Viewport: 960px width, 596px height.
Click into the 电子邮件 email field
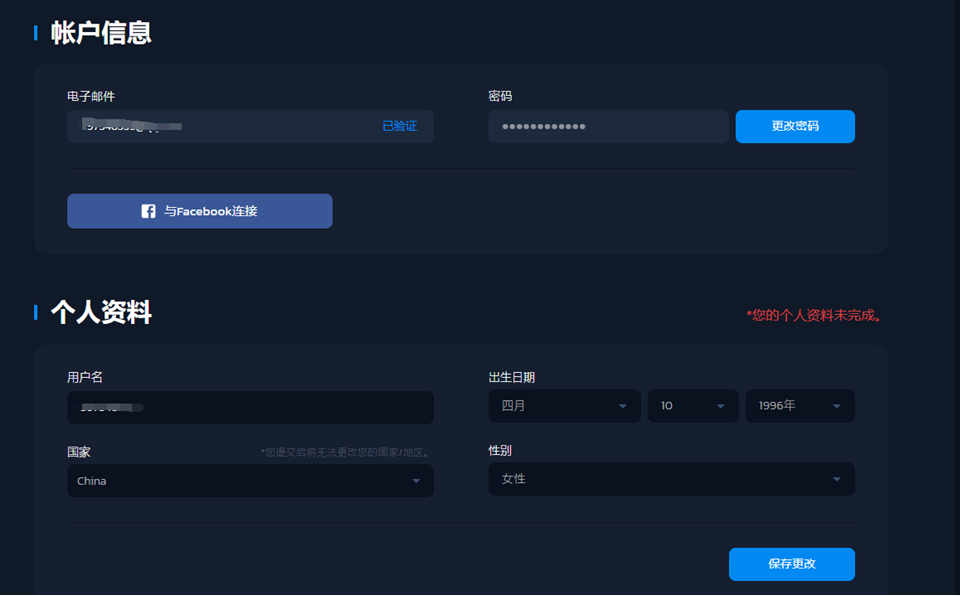coord(250,126)
